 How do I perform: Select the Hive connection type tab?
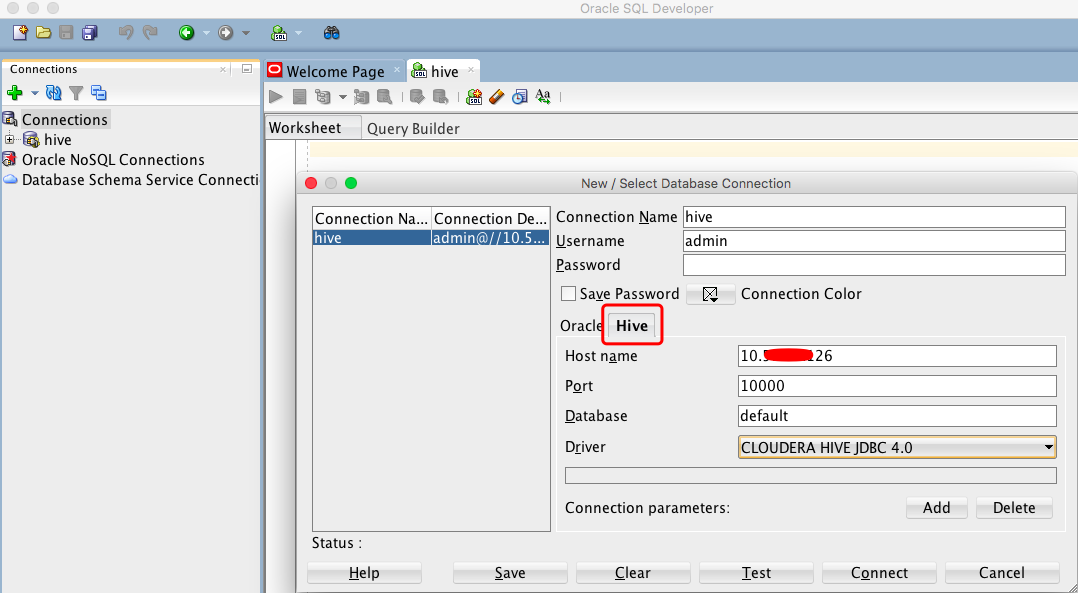[x=632, y=326]
